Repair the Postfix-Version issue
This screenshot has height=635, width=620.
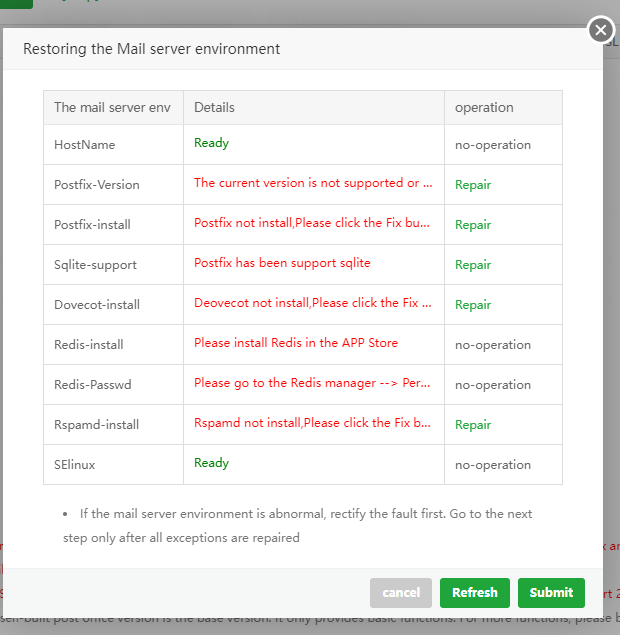click(473, 185)
